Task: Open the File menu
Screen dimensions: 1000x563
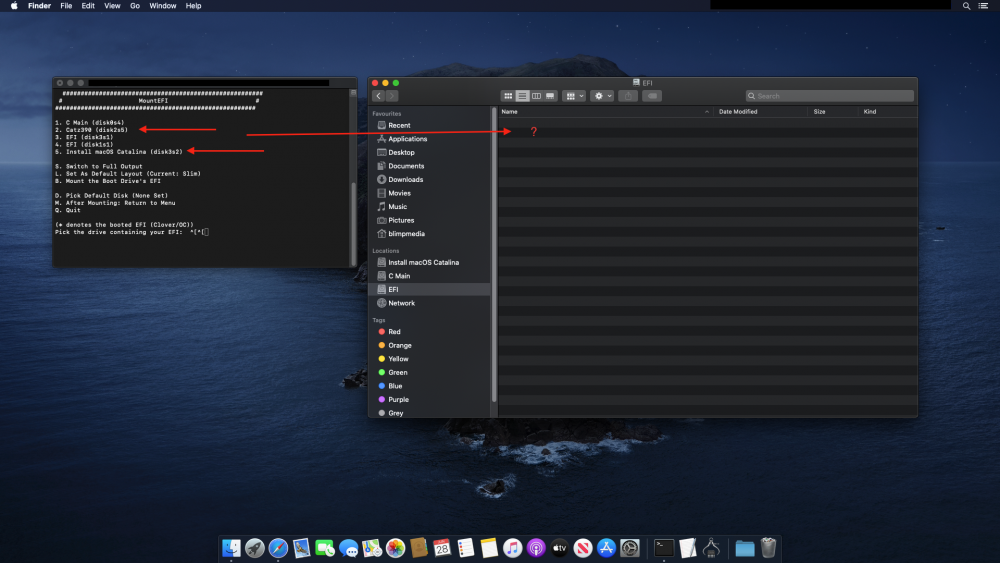Action: [66, 6]
